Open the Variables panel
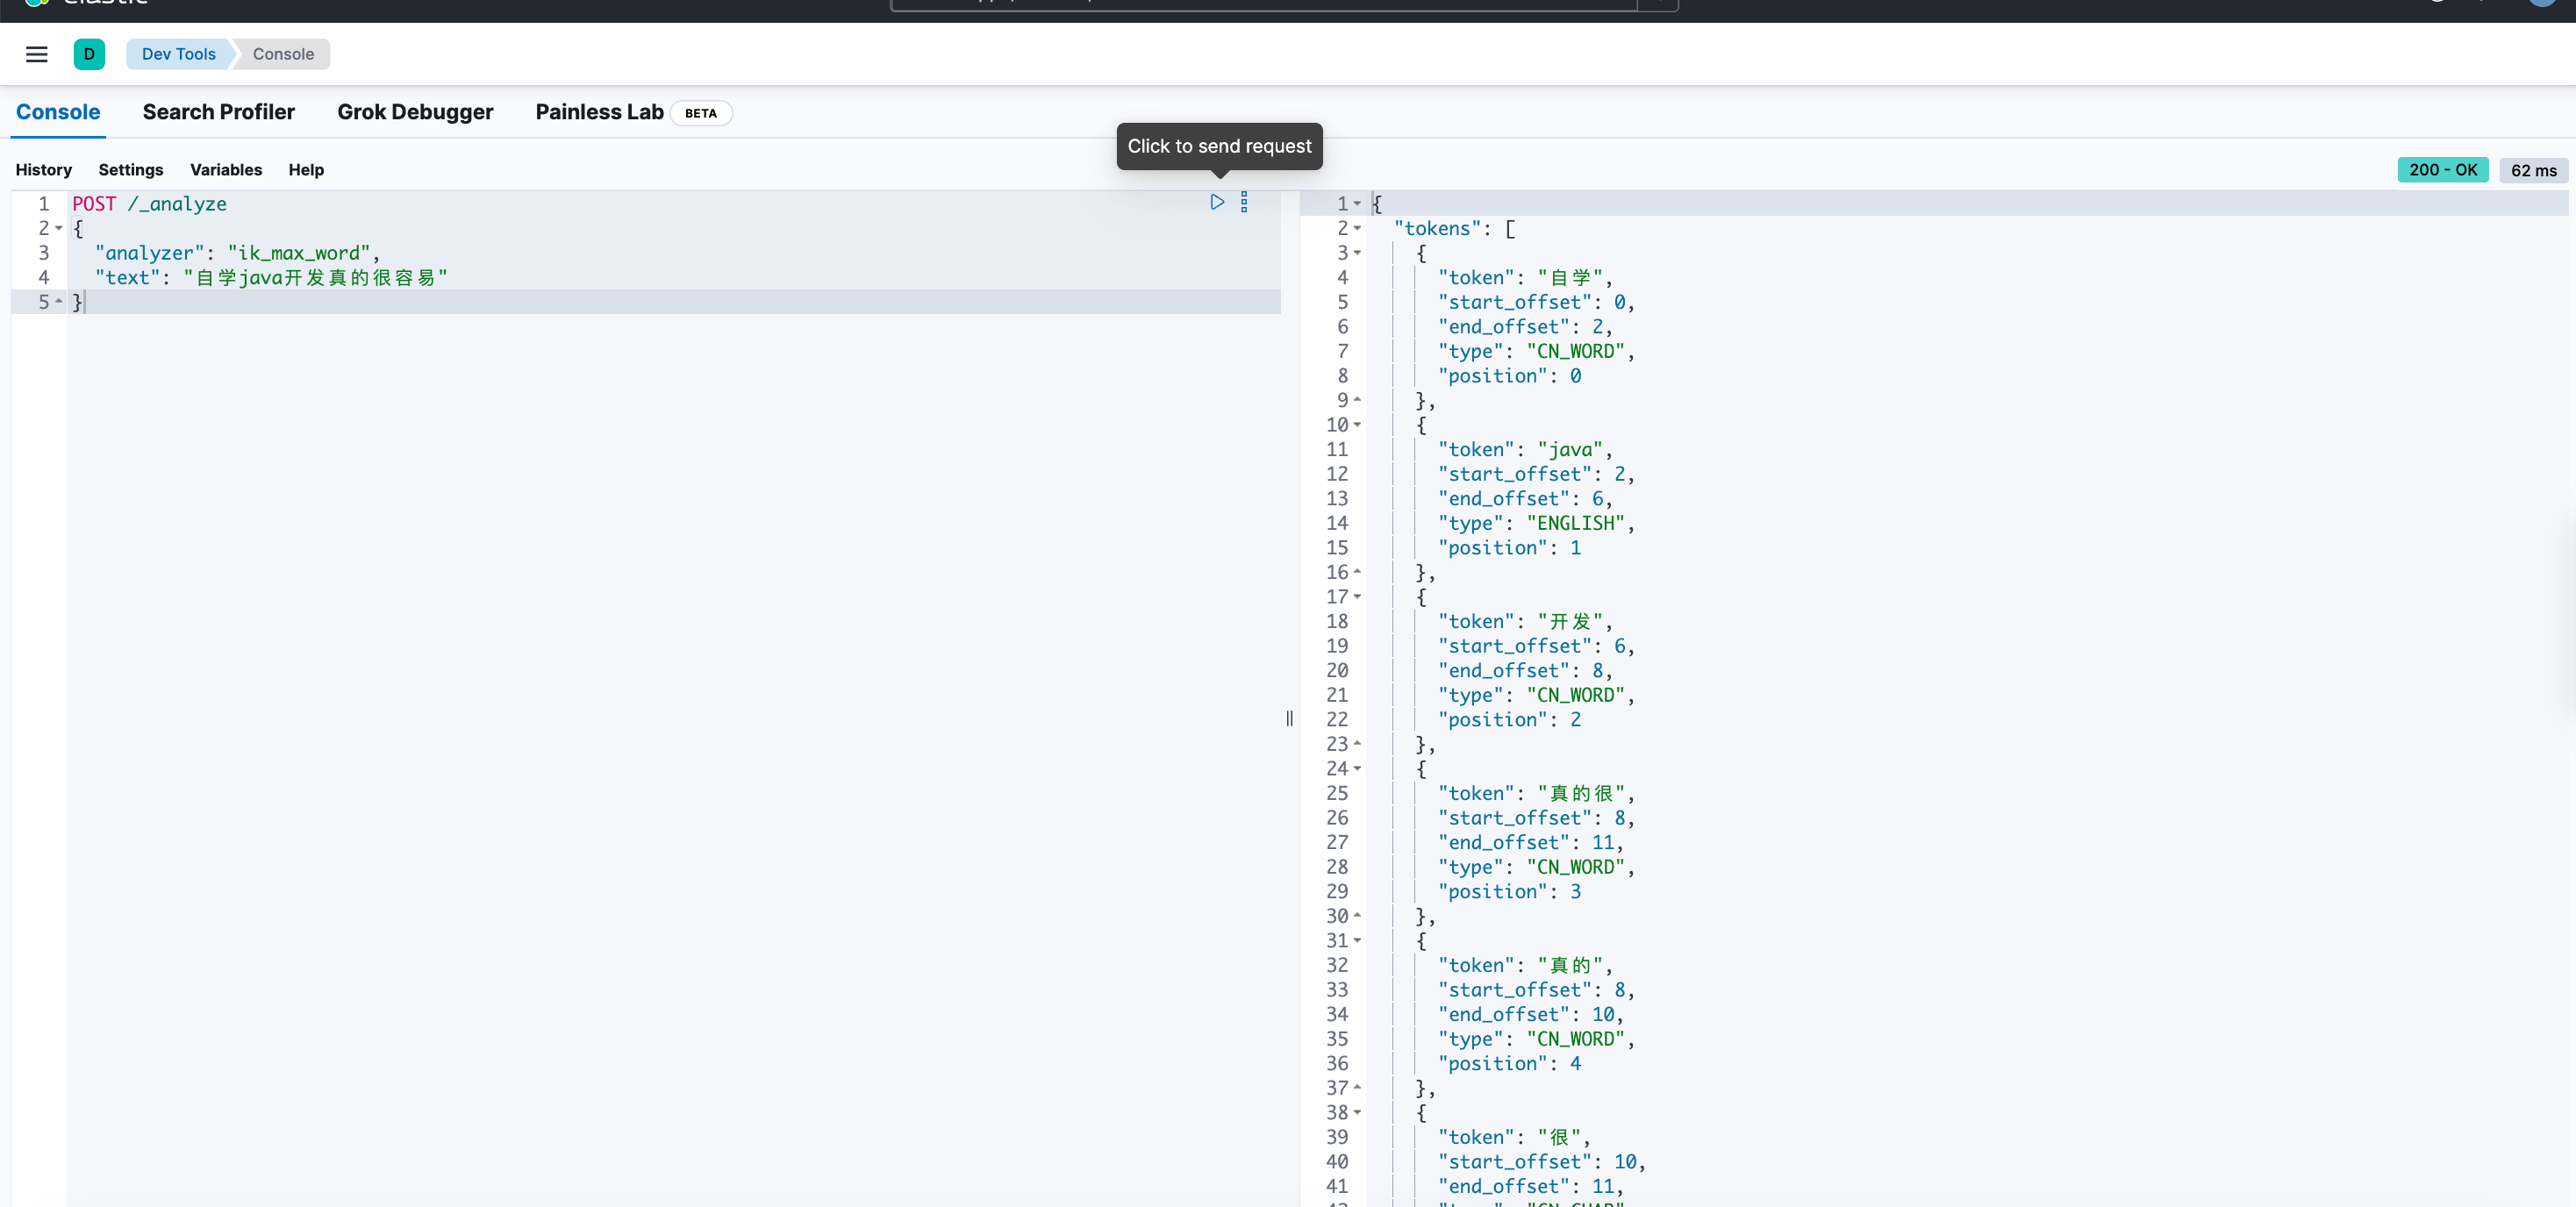Image resolution: width=2576 pixels, height=1207 pixels. click(226, 170)
